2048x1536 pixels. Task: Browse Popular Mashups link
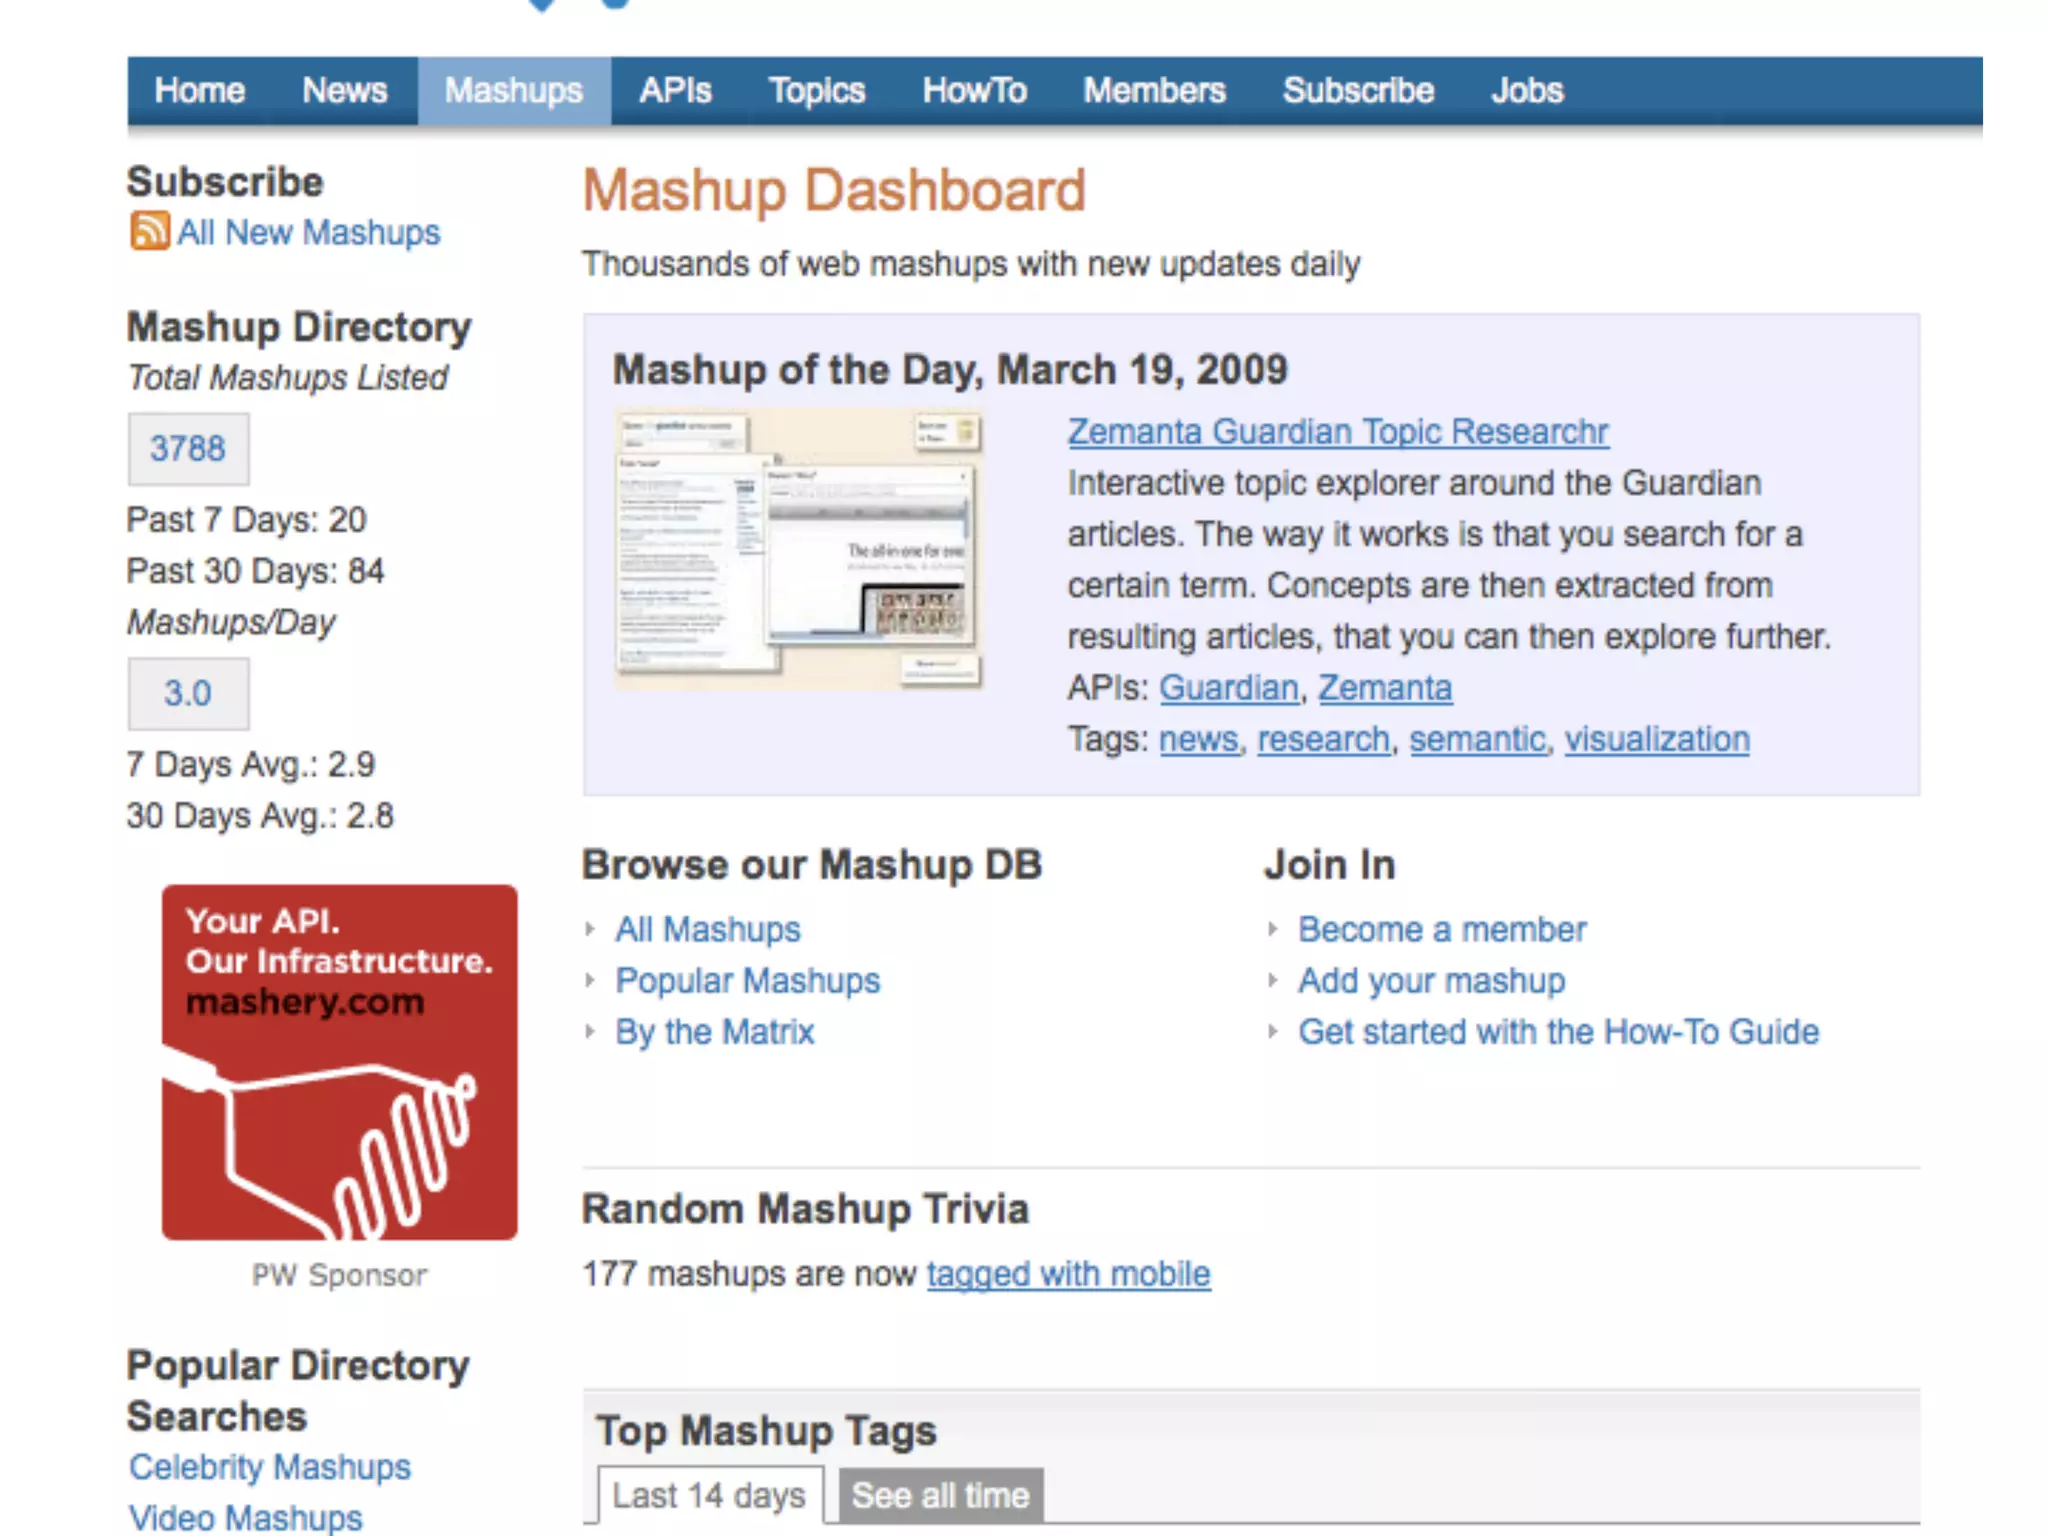747,981
